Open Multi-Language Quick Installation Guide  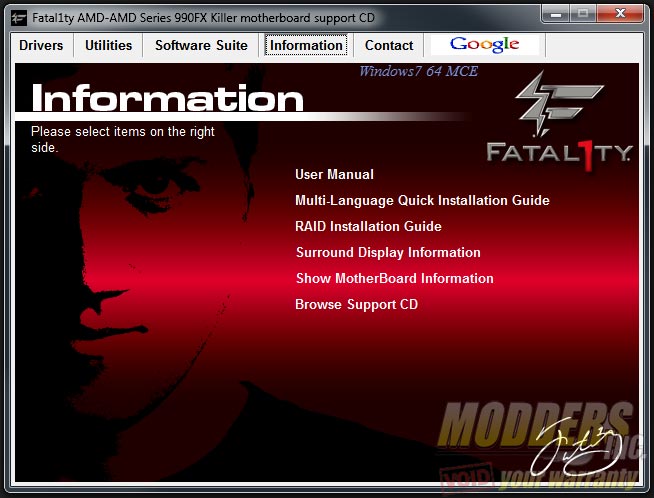click(422, 200)
